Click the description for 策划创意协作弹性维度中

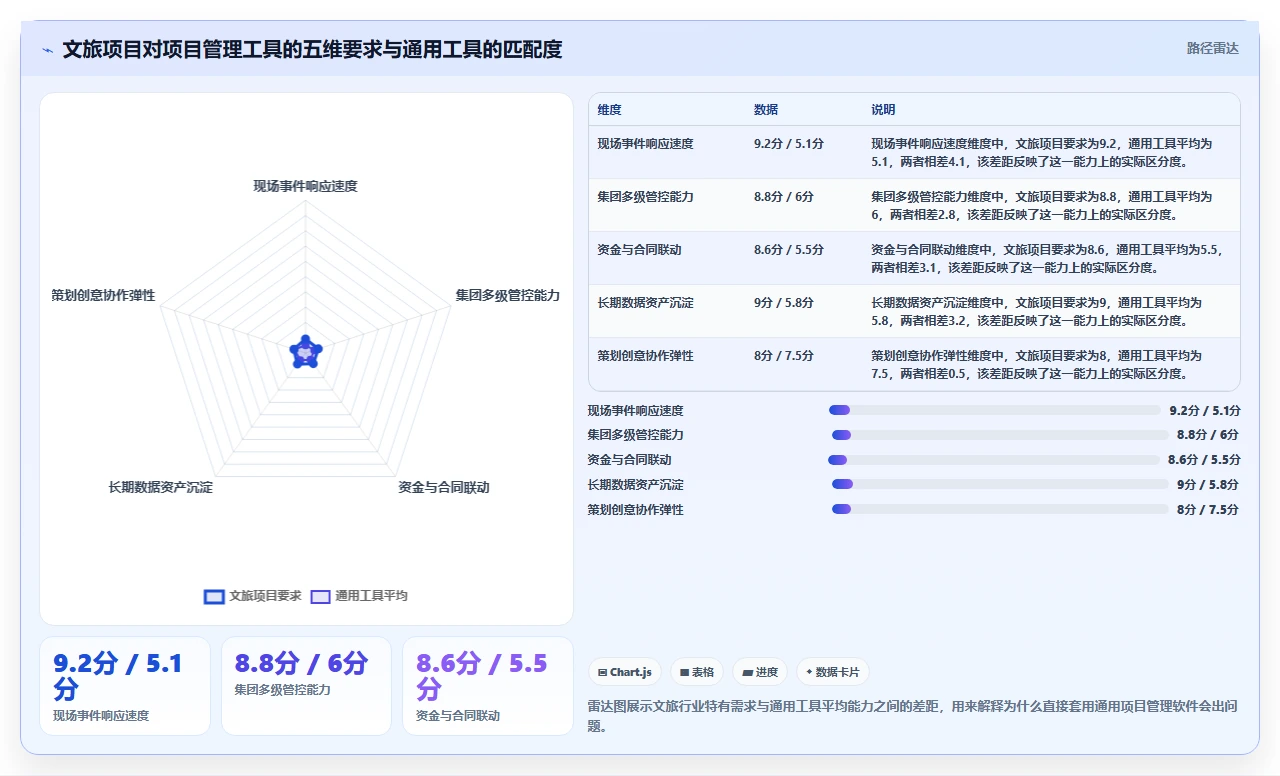pyautogui.click(x=1036, y=365)
